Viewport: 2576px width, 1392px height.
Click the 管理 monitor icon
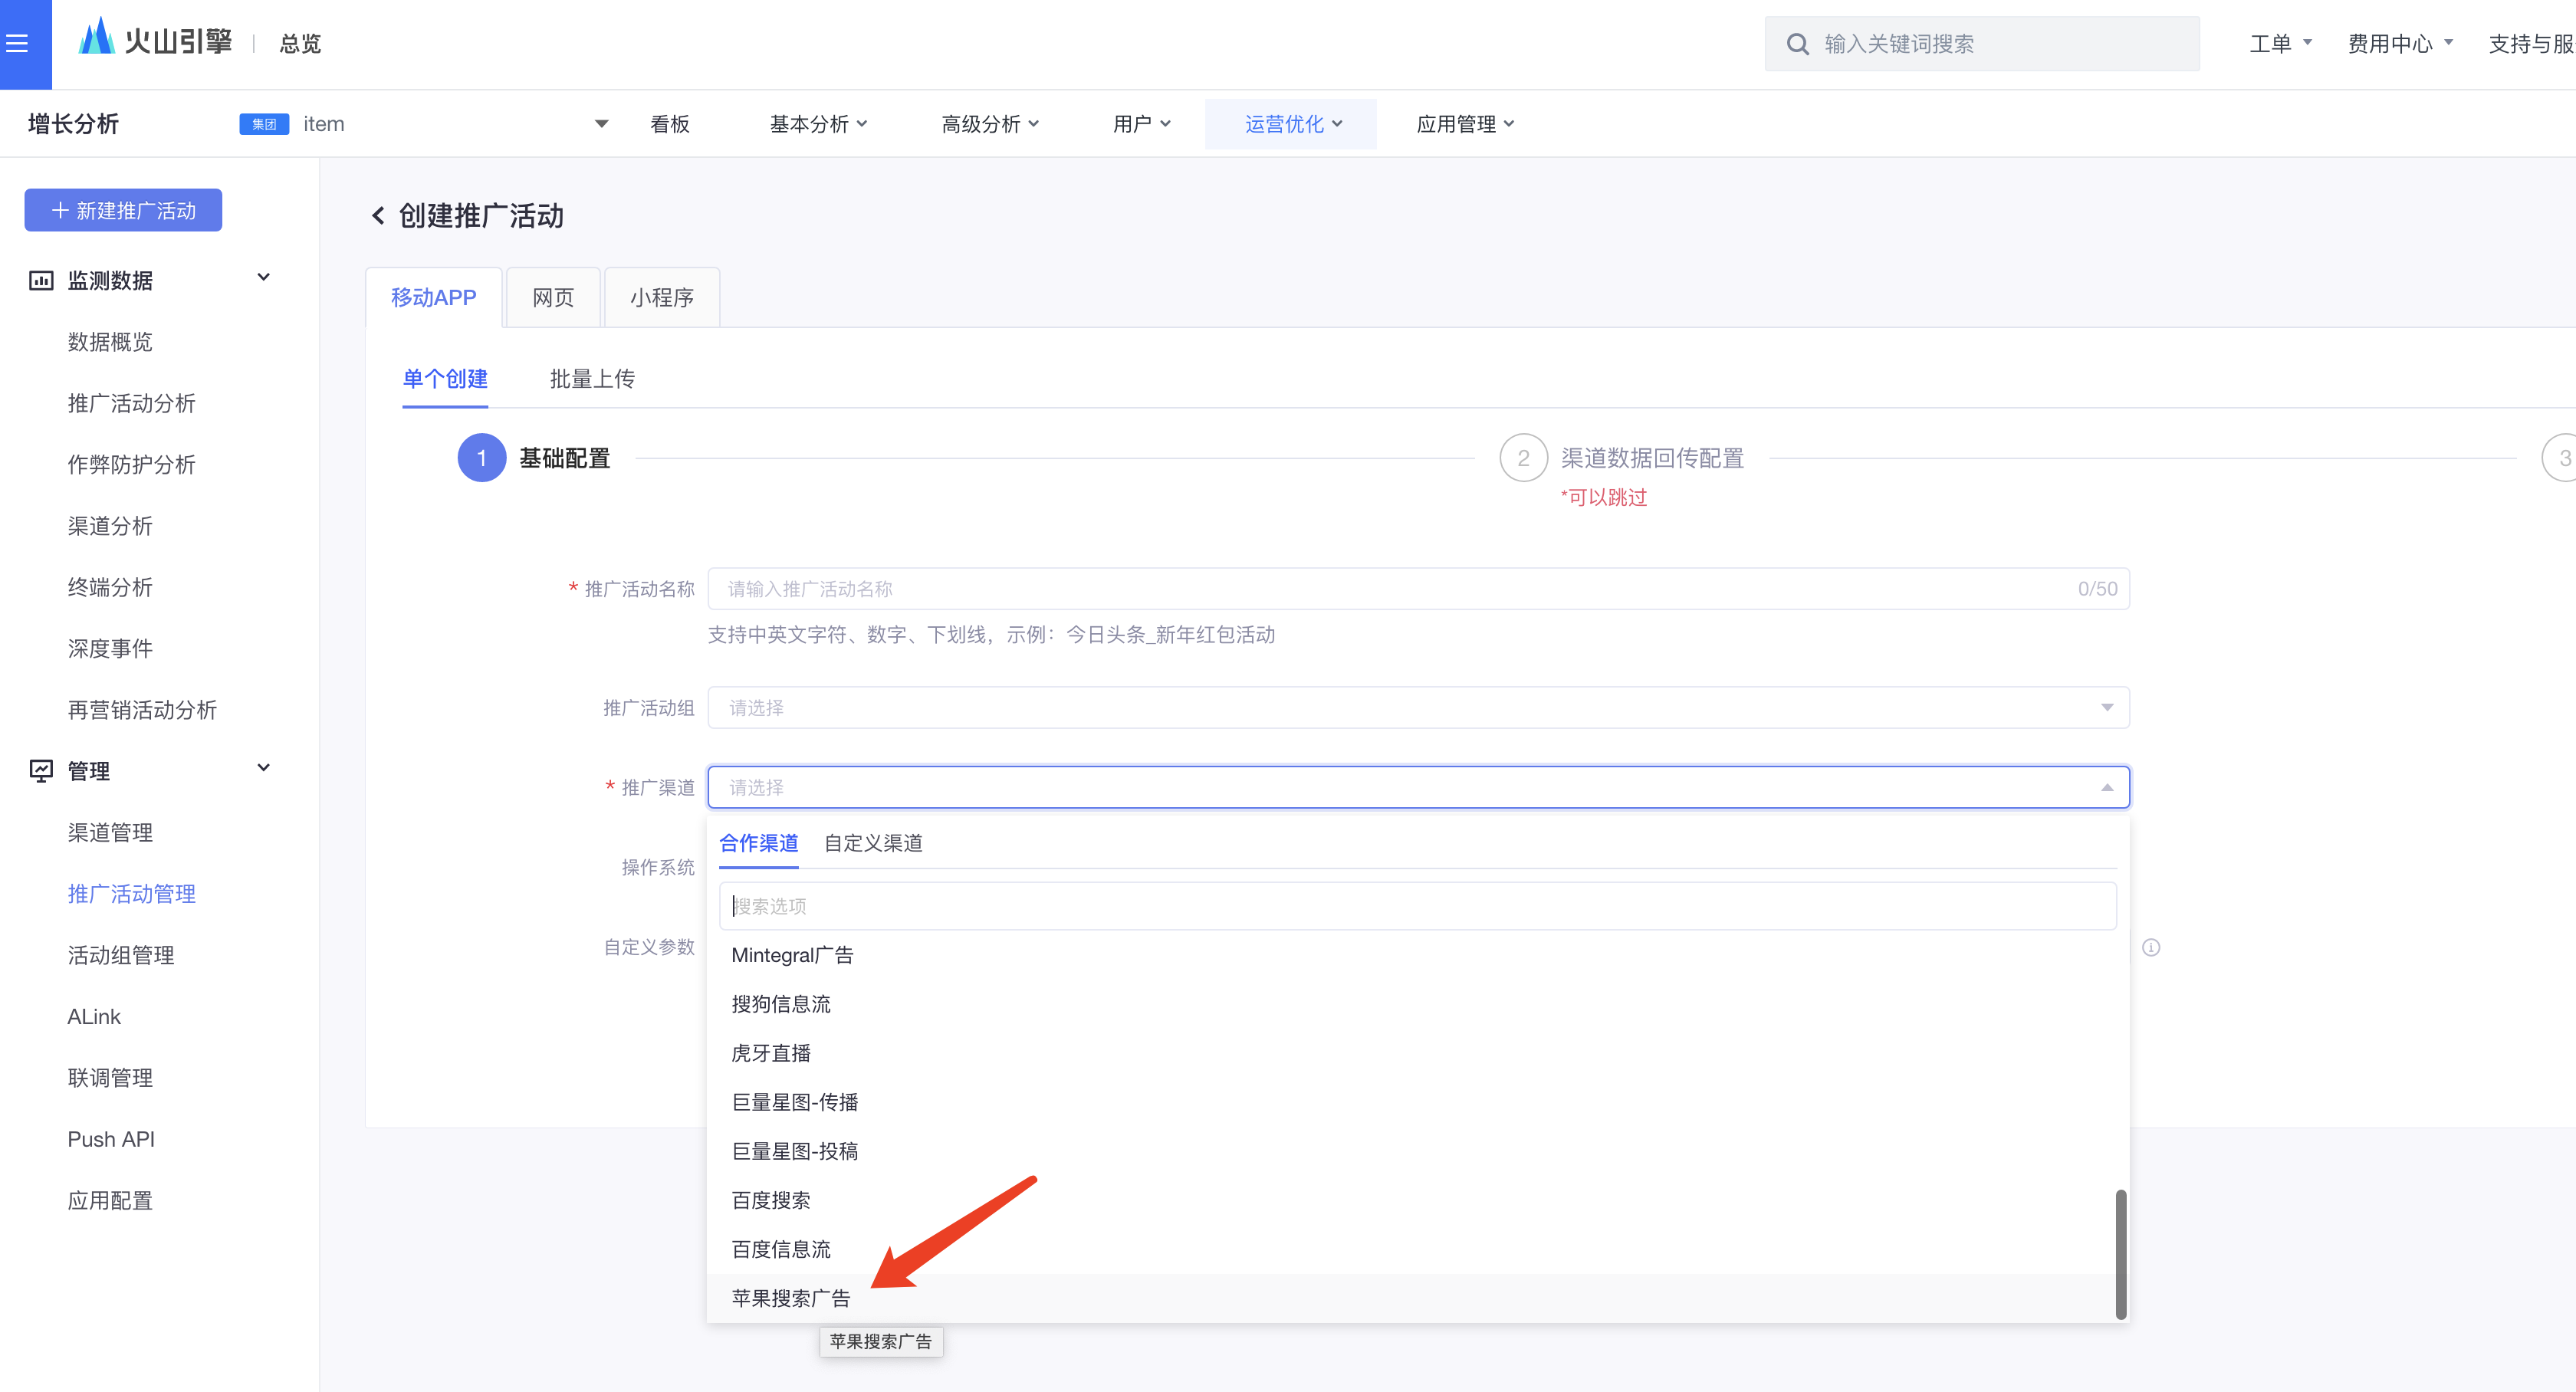tap(41, 771)
